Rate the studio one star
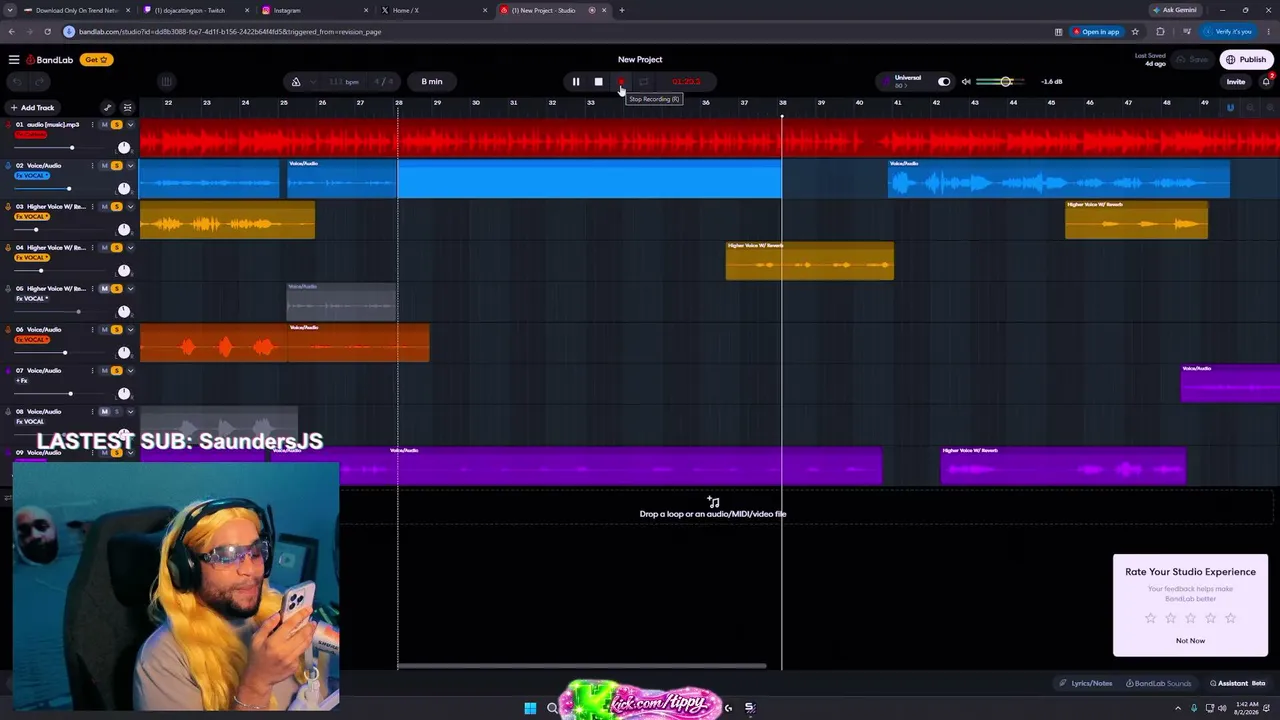Screen dimensions: 1280x720 tap(1150, 618)
